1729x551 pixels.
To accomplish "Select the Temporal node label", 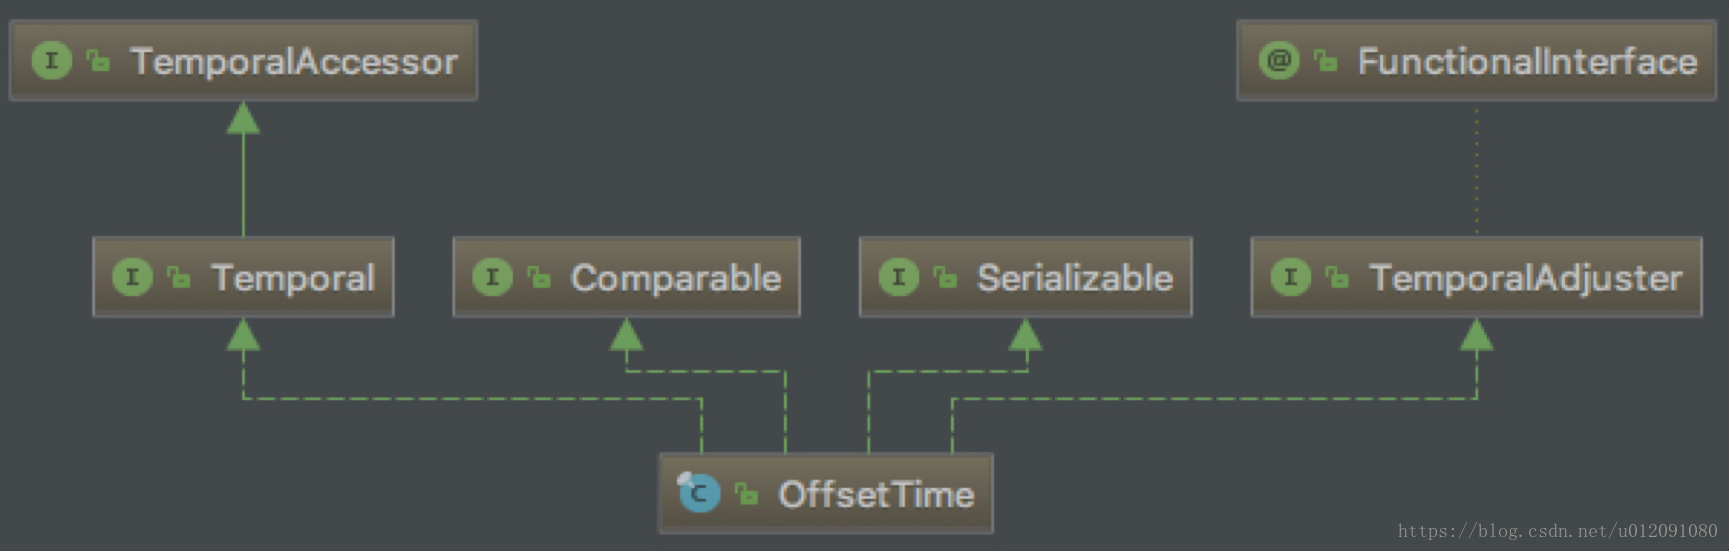I will pyautogui.click(x=293, y=278).
